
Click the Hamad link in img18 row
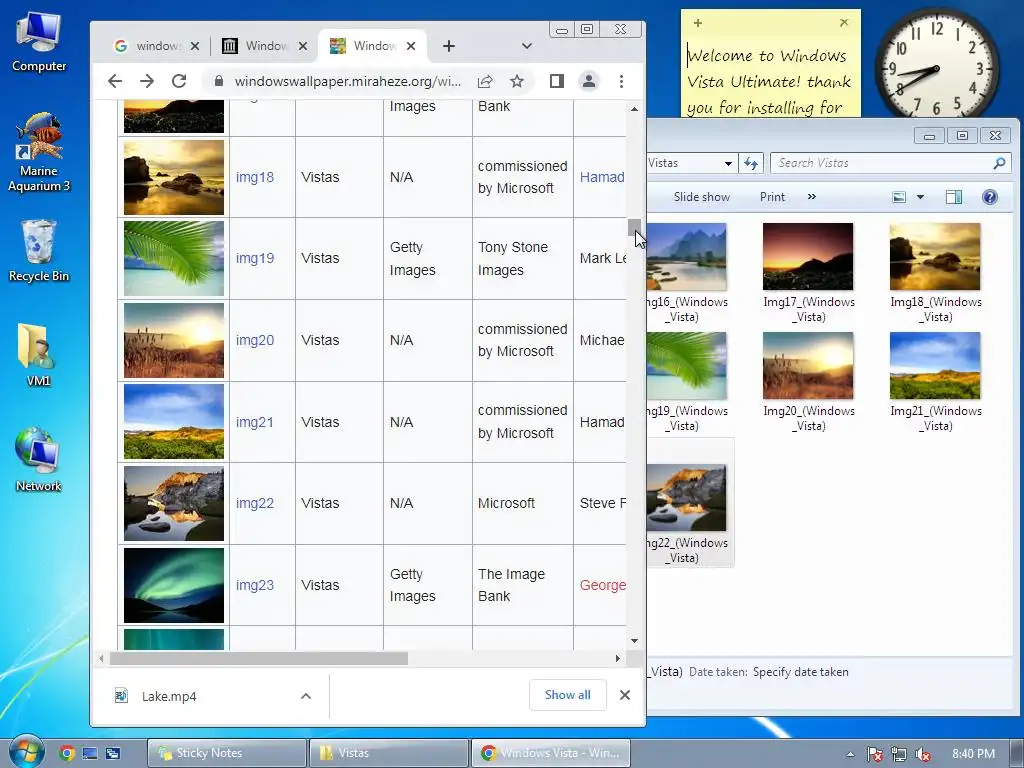click(x=602, y=177)
